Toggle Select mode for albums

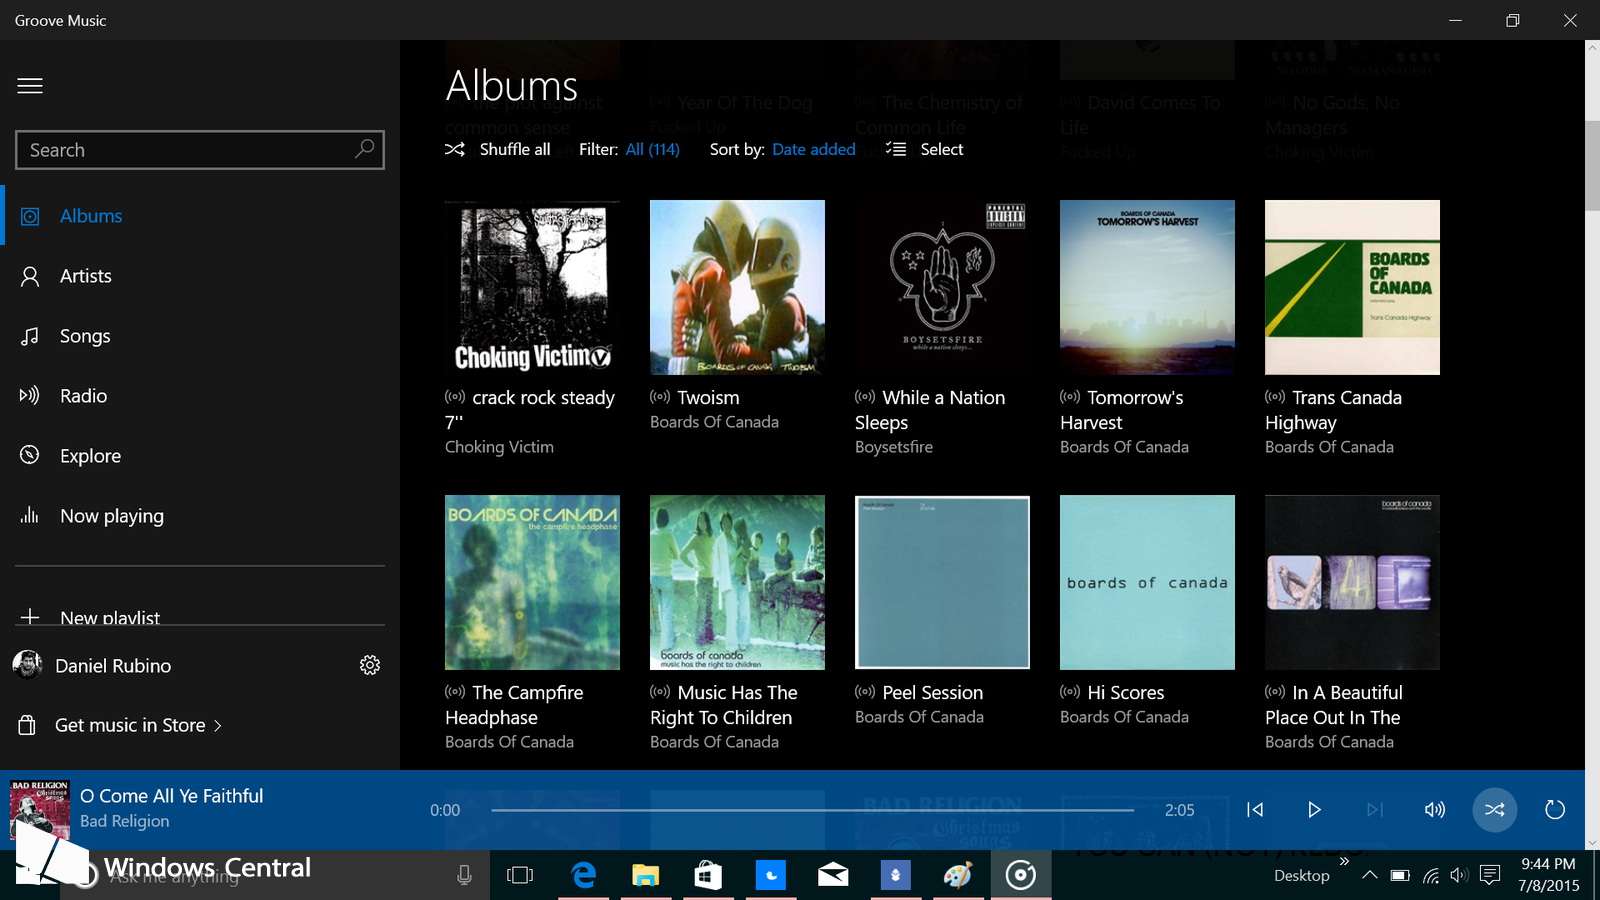pos(925,149)
